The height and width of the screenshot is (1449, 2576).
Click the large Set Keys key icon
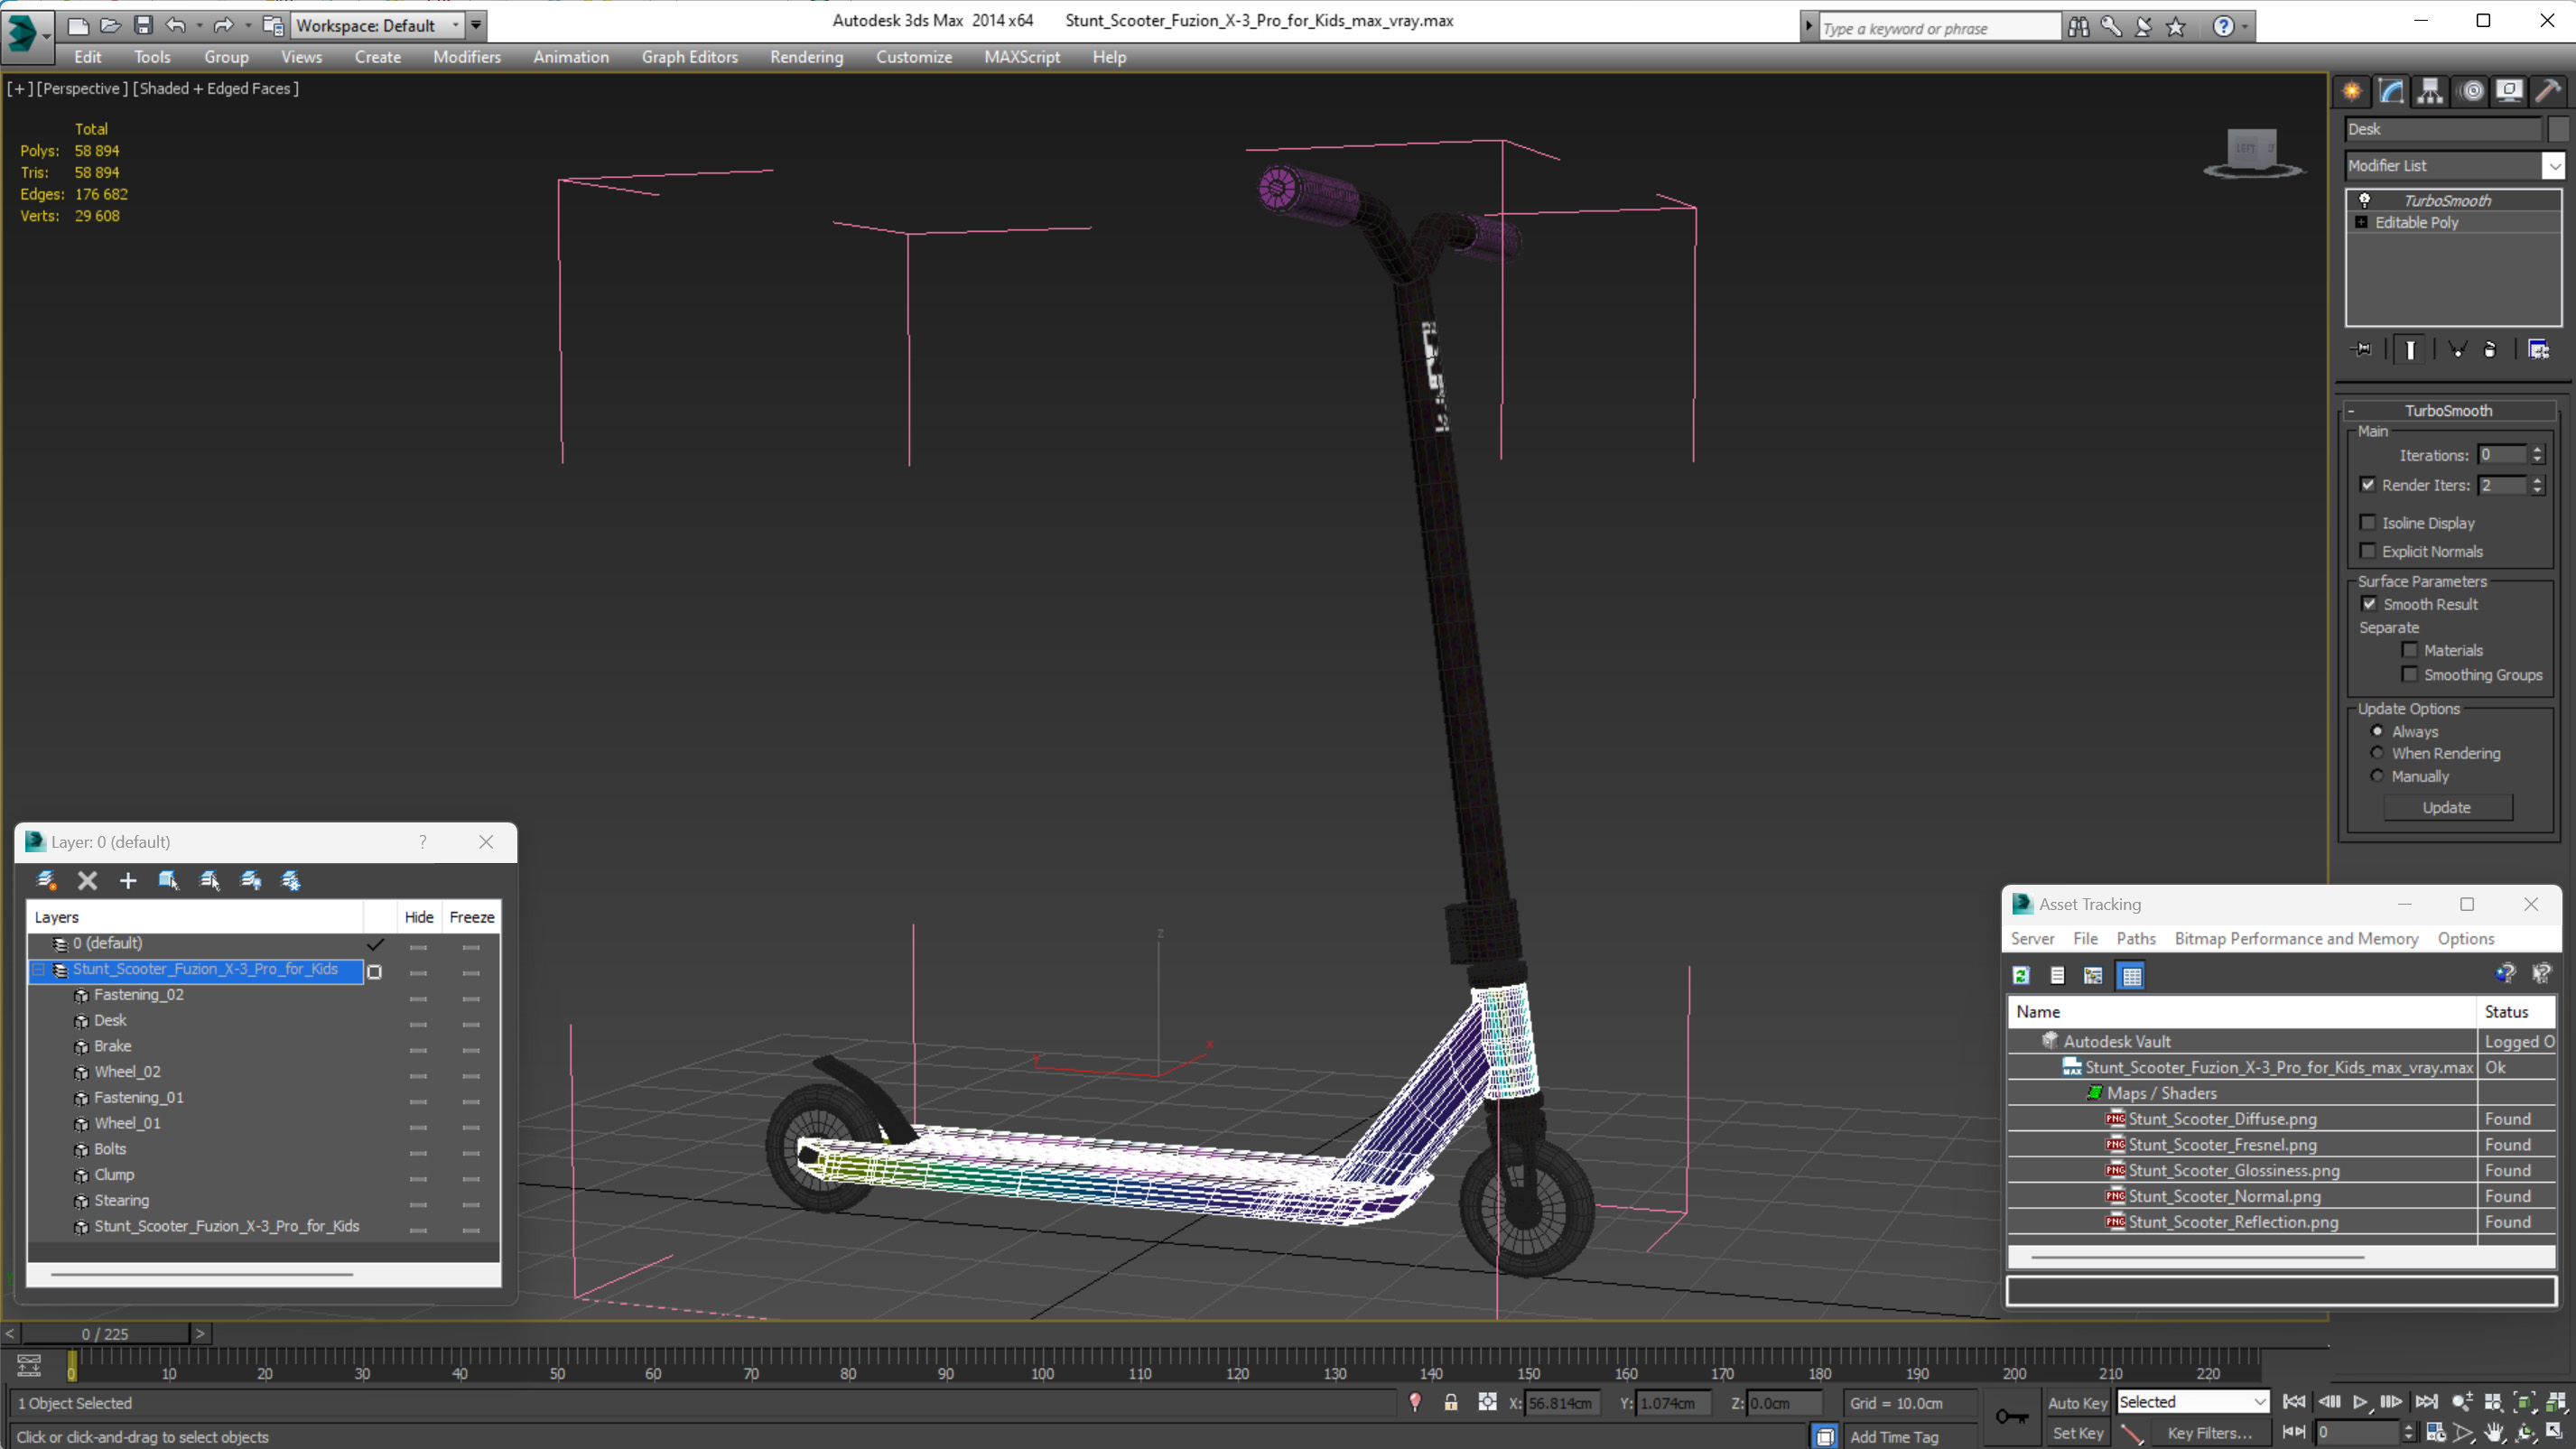point(2011,1416)
